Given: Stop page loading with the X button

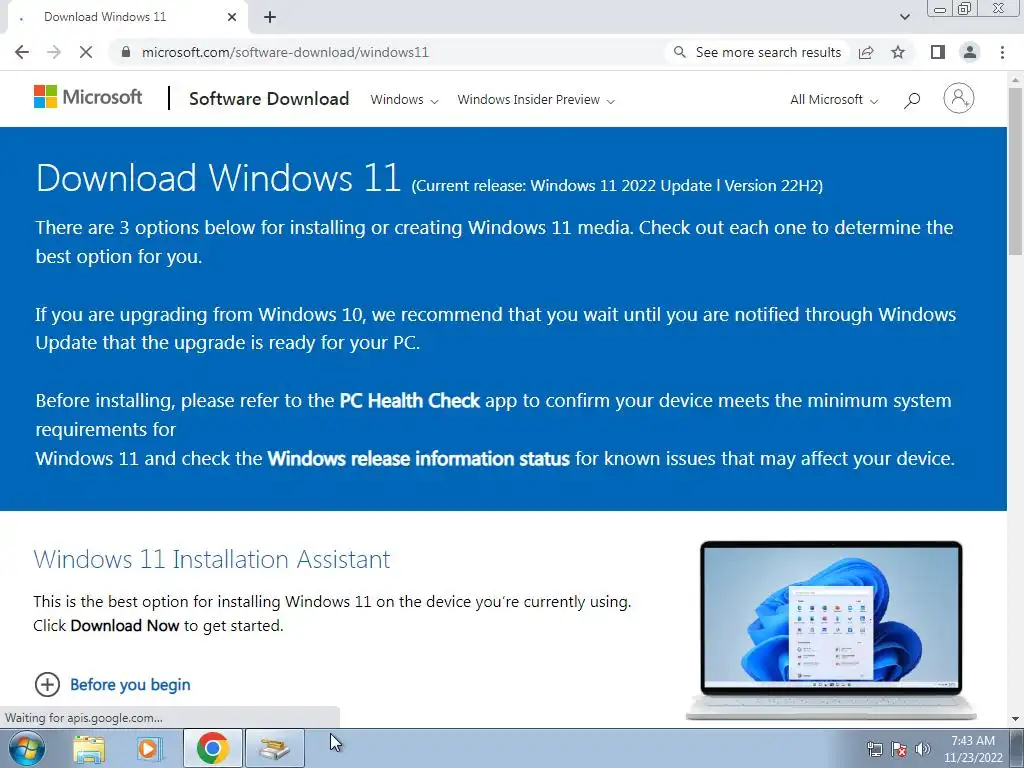Looking at the screenshot, I should [x=86, y=52].
